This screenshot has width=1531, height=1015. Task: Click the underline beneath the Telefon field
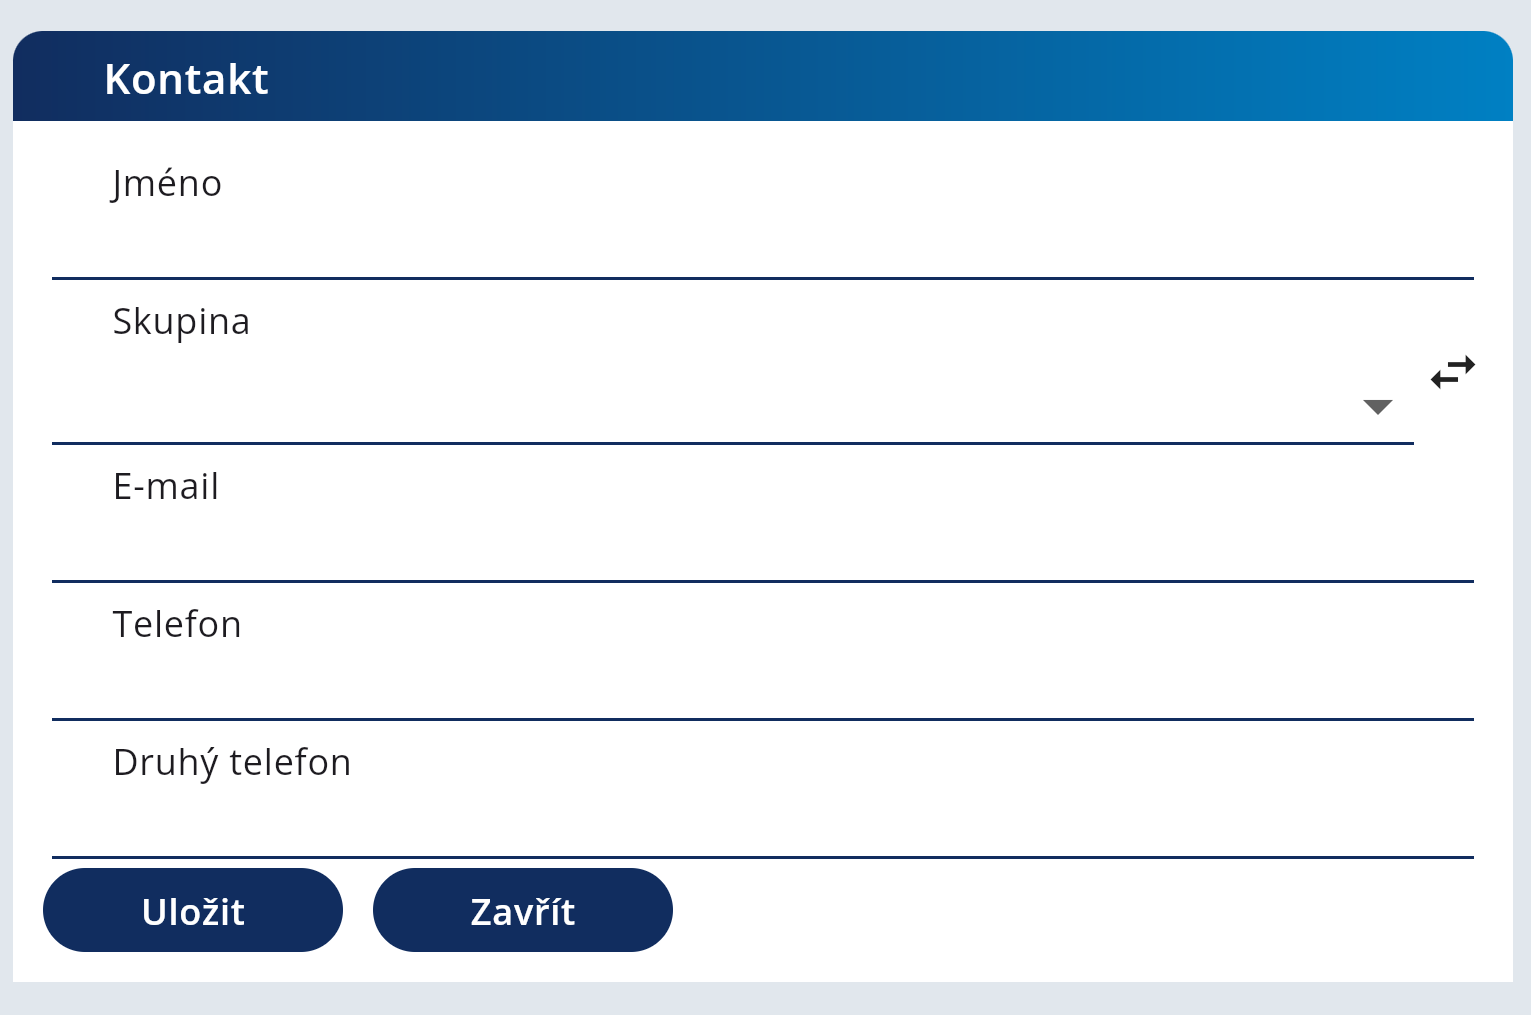coord(762,719)
